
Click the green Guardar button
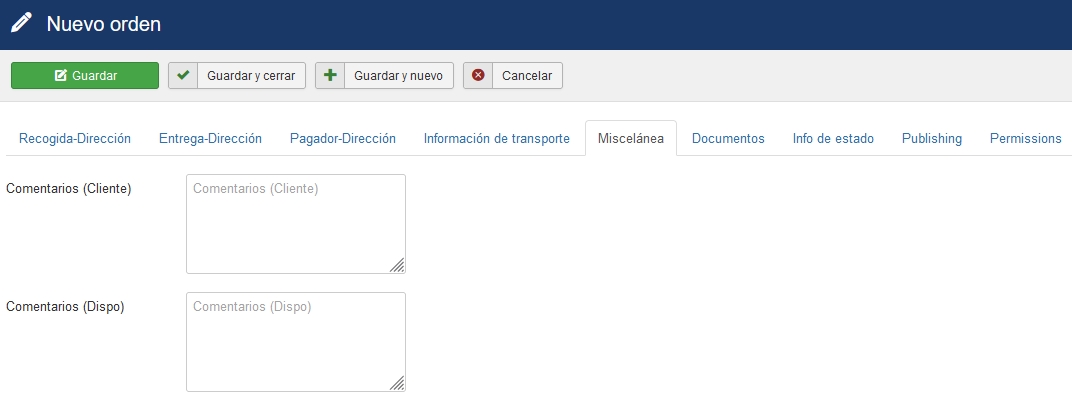click(x=85, y=76)
